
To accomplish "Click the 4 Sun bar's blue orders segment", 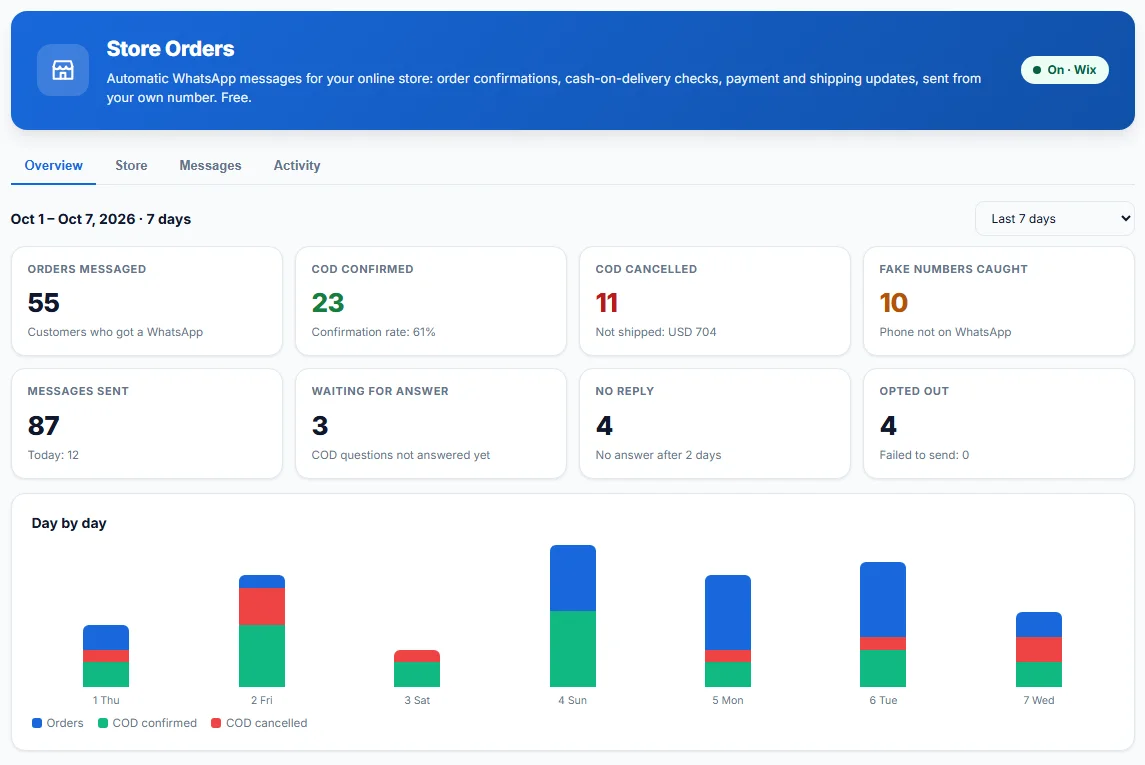I will pyautogui.click(x=572, y=577).
